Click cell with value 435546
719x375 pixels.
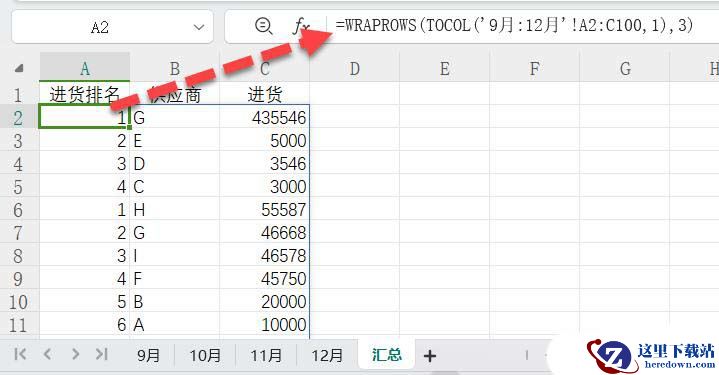265,117
